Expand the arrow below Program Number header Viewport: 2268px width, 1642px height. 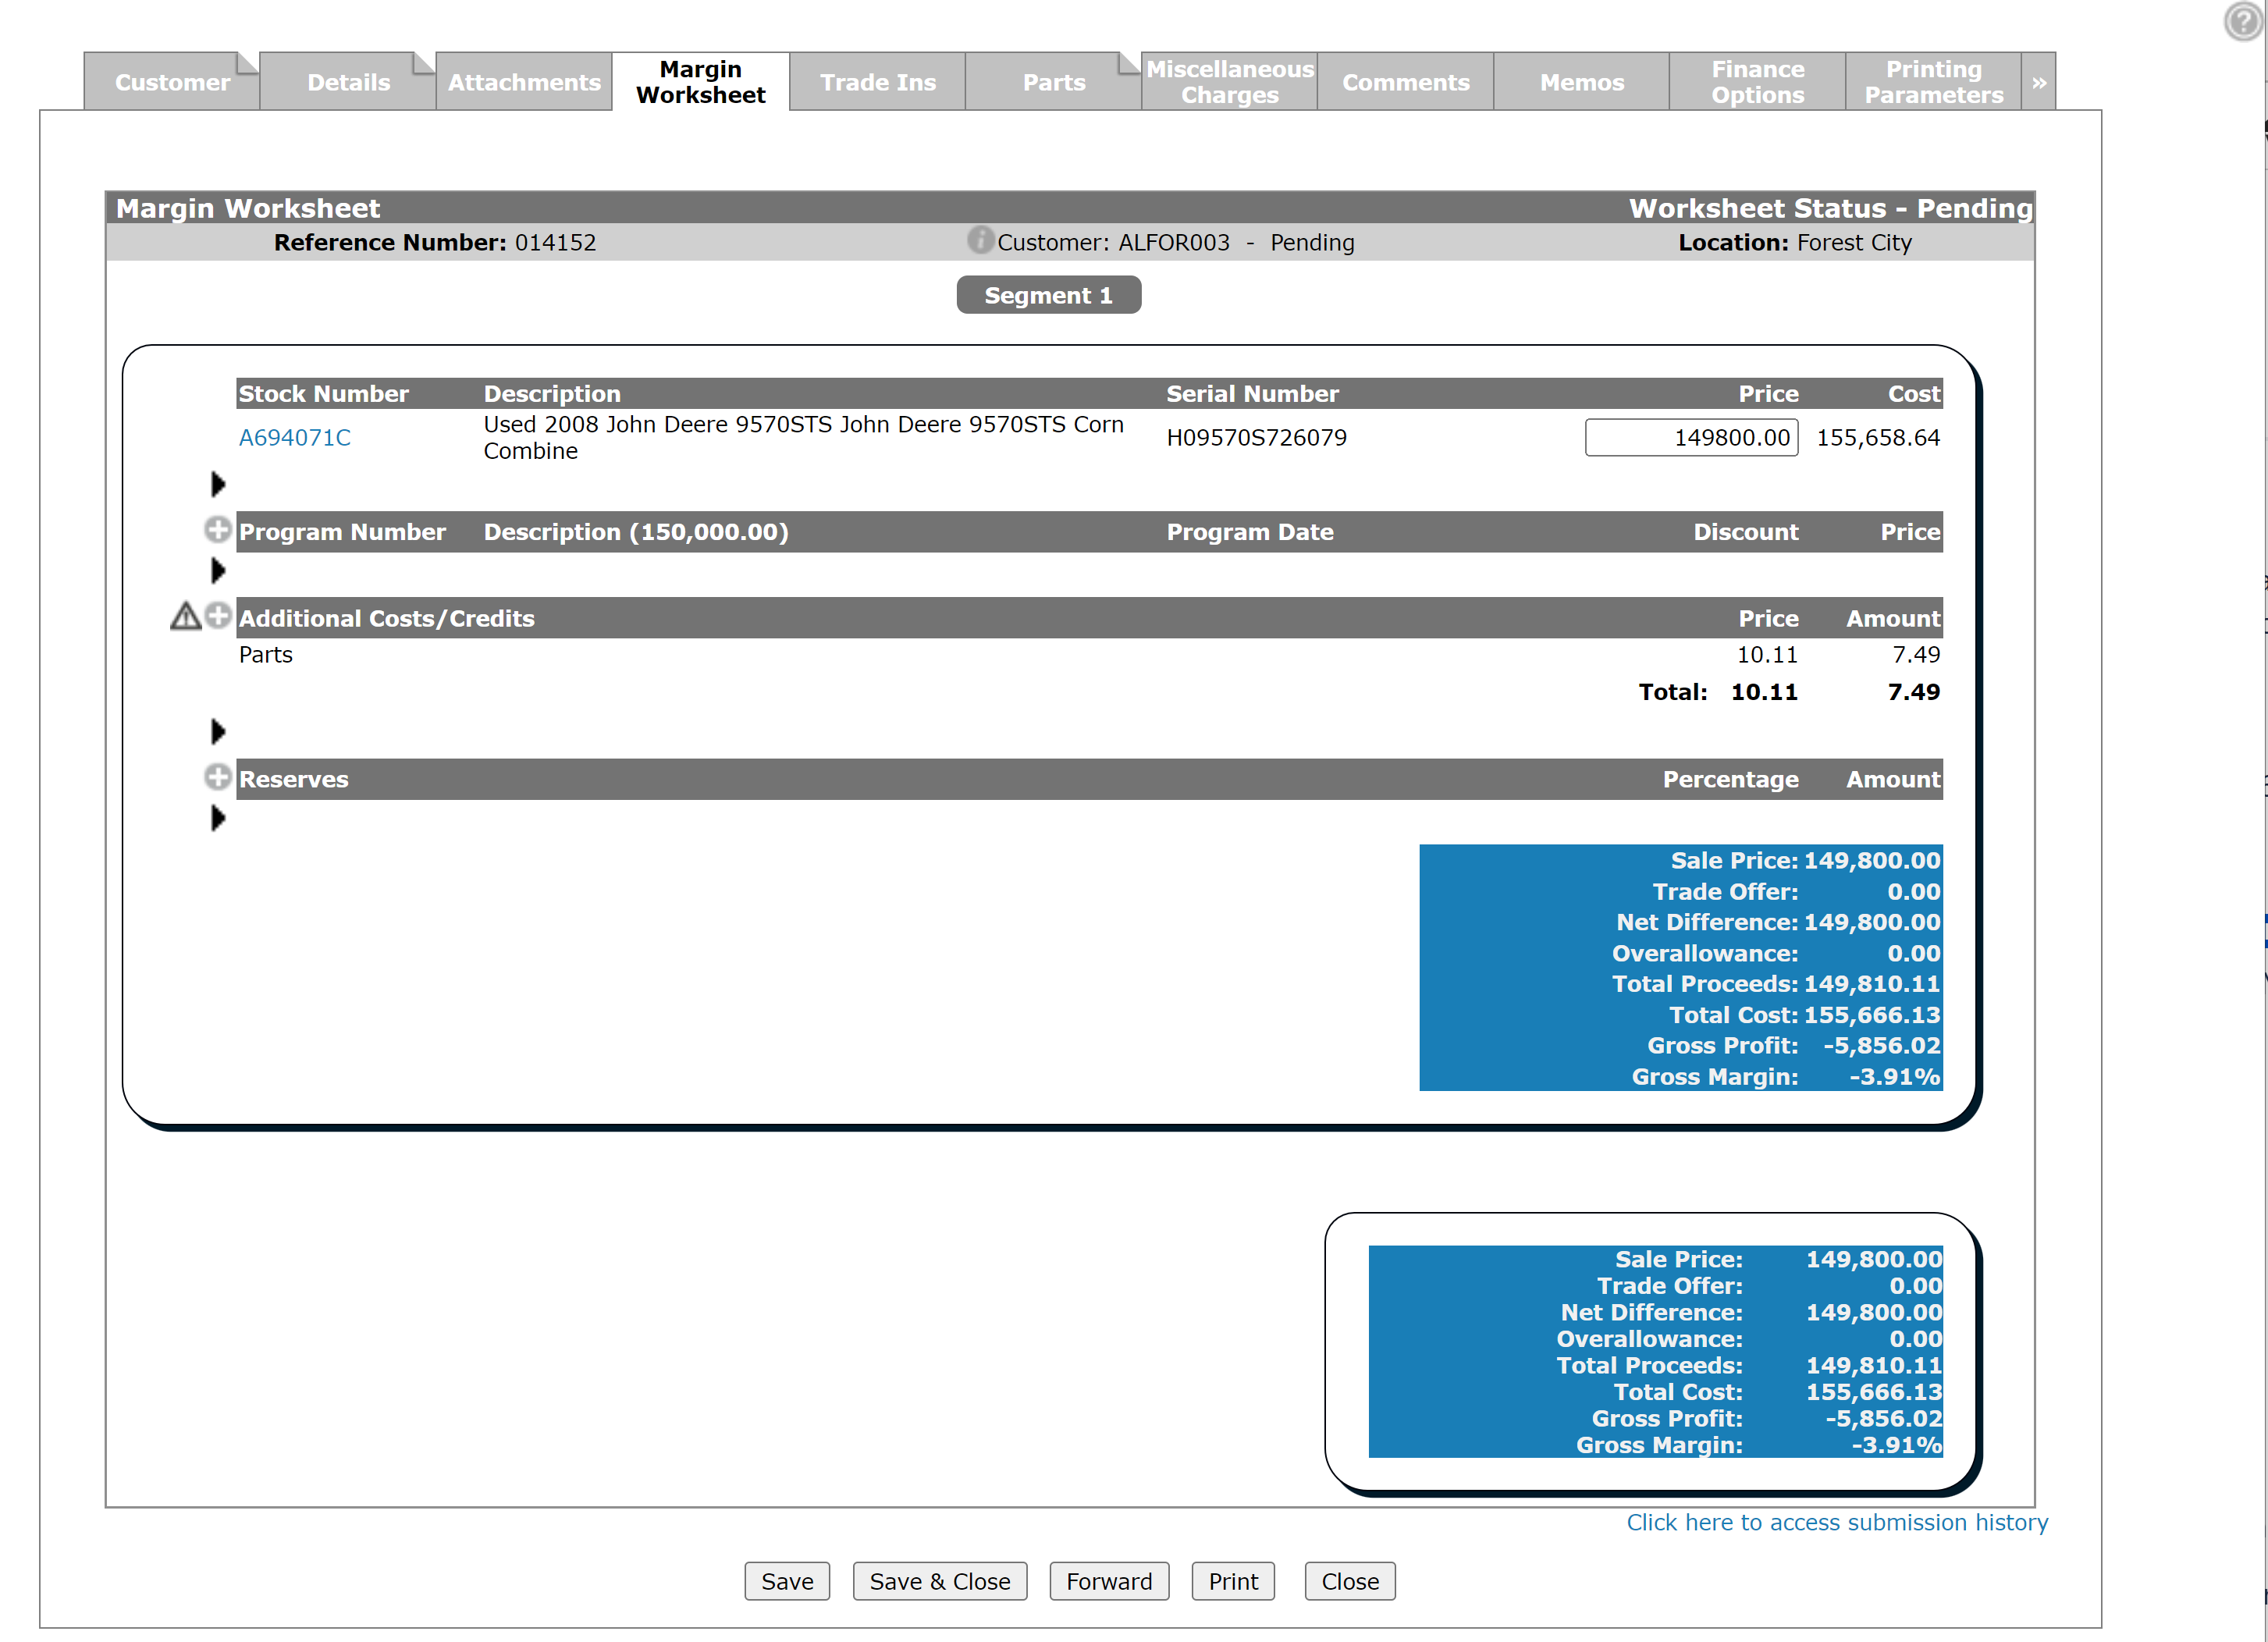(x=218, y=571)
